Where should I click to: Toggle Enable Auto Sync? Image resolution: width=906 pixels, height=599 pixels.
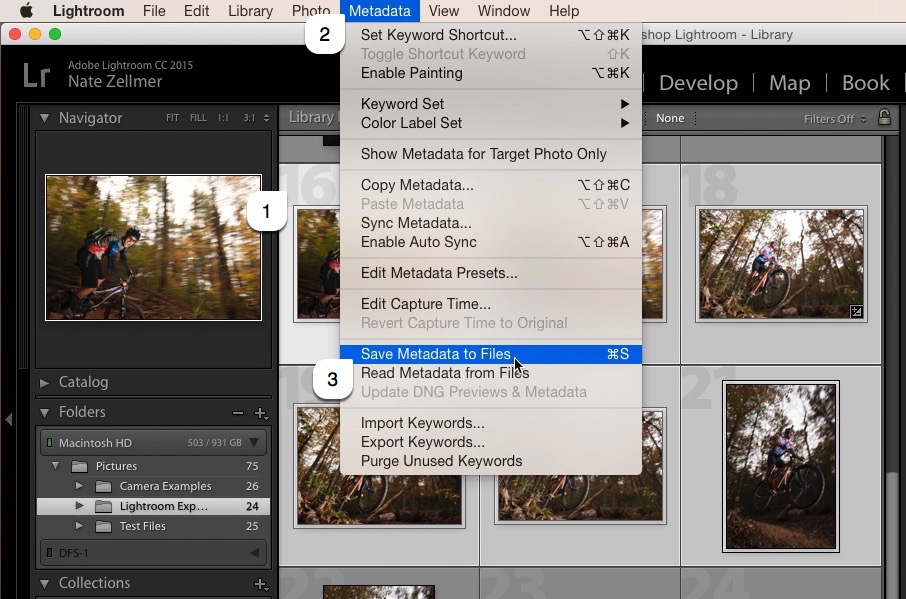coord(491,242)
